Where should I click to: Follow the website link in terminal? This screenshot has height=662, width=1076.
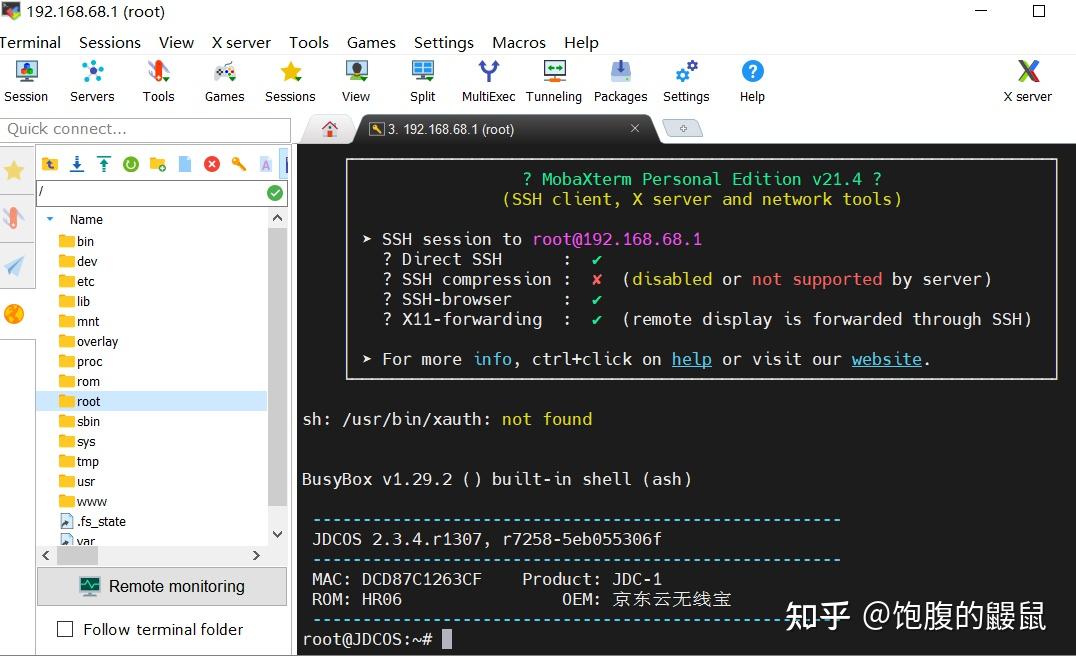click(886, 359)
